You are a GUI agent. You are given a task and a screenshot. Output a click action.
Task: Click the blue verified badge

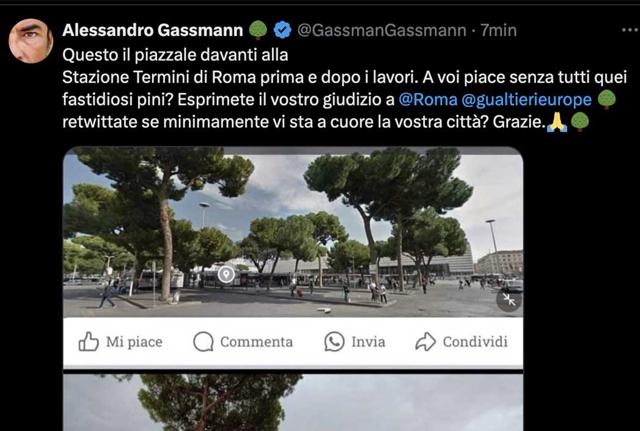point(282,30)
